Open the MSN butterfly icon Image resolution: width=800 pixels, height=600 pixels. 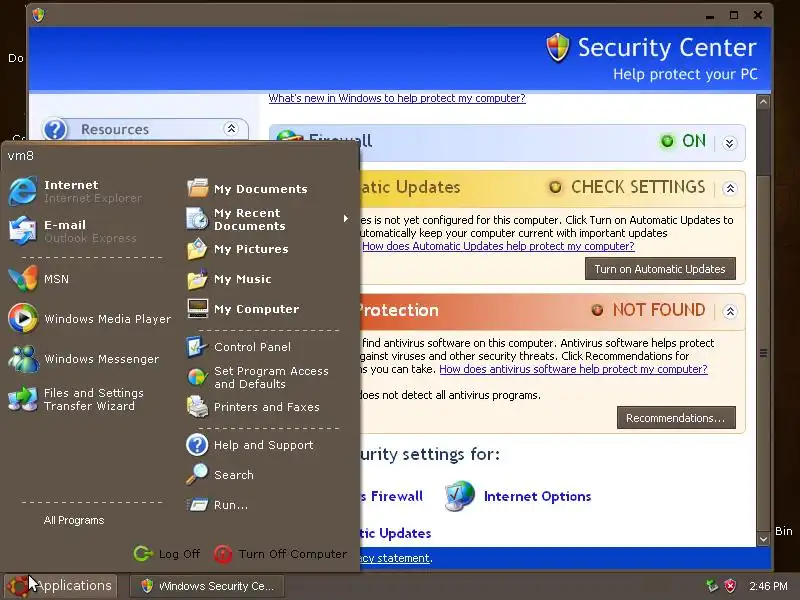22,279
